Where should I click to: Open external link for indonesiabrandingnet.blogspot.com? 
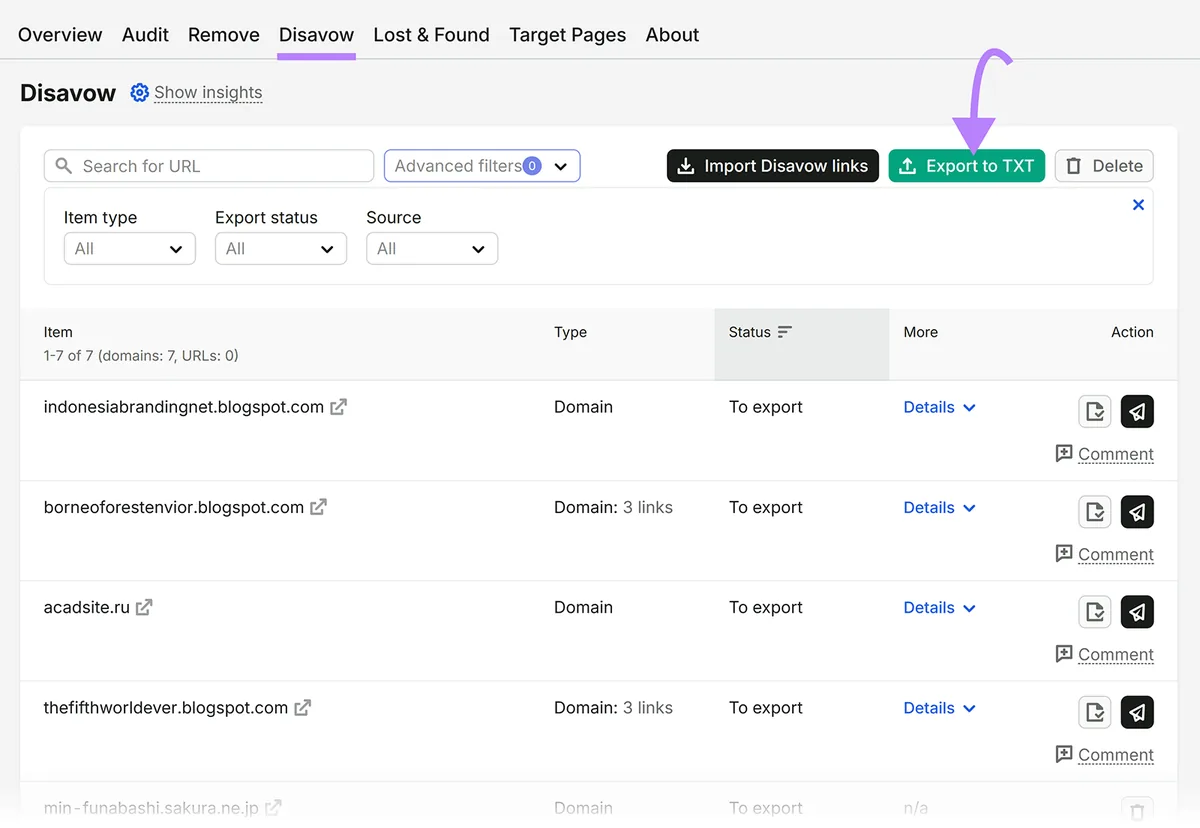pyautogui.click(x=339, y=407)
